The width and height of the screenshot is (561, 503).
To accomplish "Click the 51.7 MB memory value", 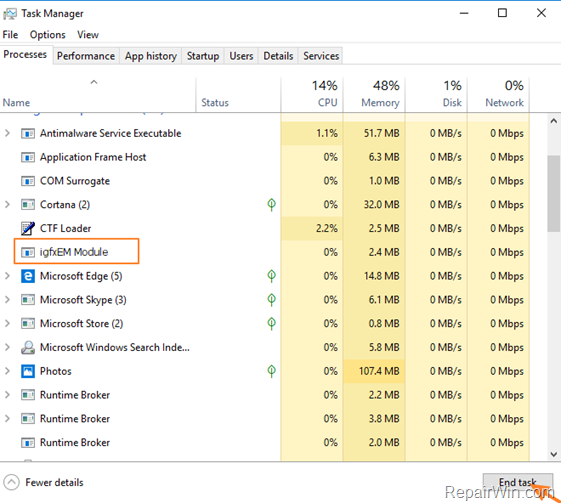I will pos(381,133).
